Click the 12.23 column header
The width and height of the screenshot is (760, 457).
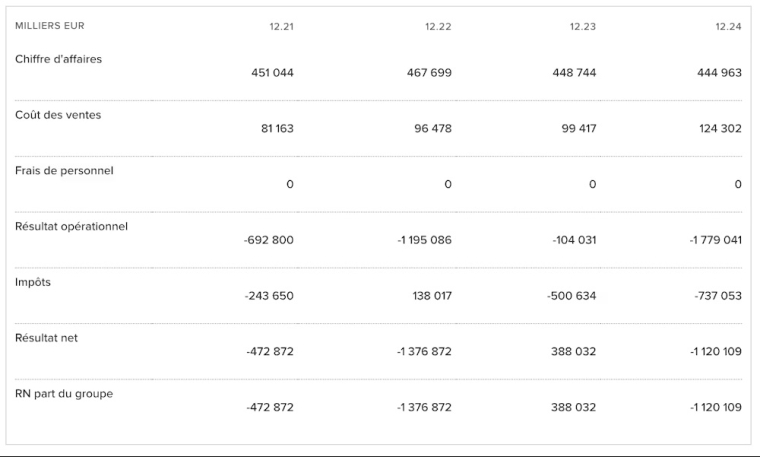click(583, 26)
